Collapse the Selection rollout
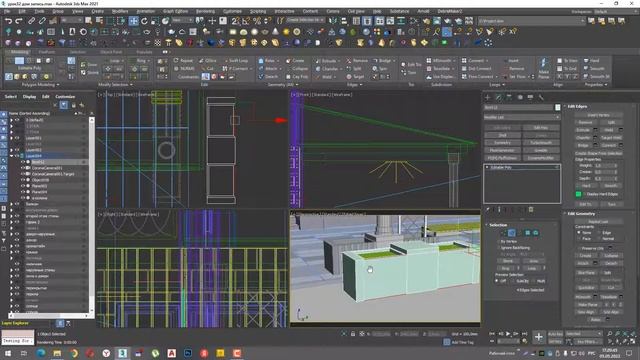 tap(497, 225)
